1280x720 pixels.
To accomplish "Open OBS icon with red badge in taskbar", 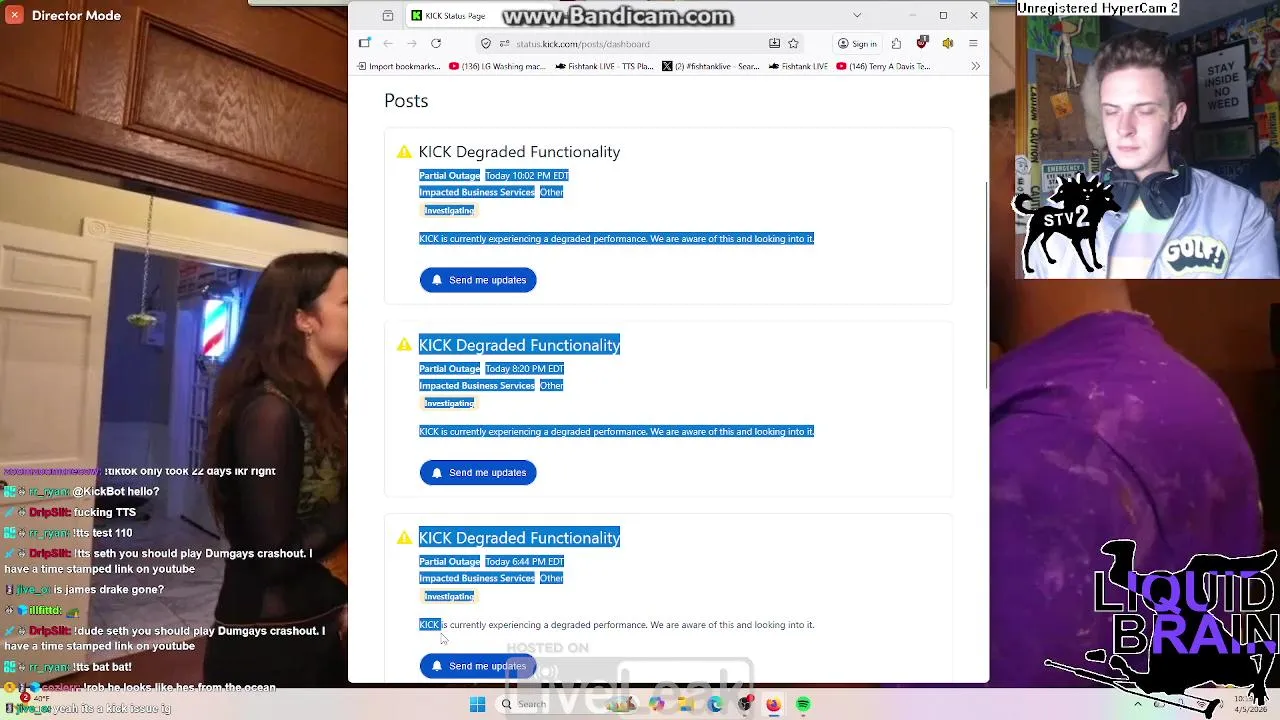I will pos(745,704).
